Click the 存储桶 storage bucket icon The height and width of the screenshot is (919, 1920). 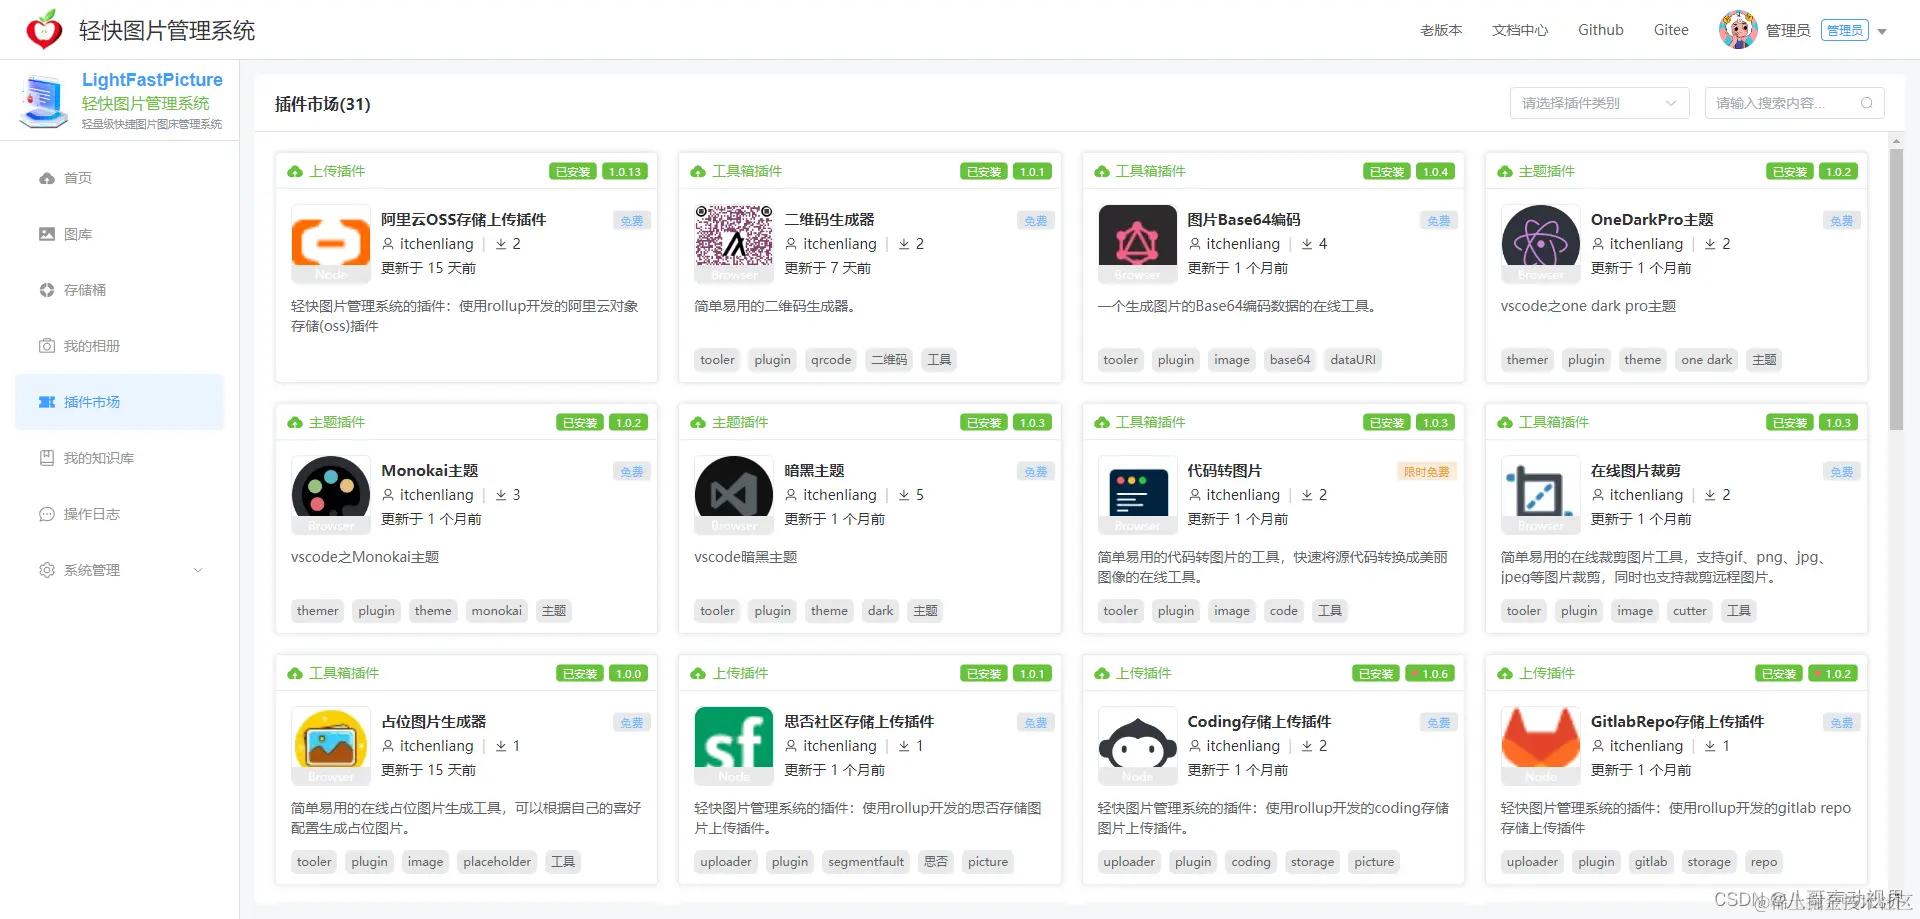pos(47,290)
